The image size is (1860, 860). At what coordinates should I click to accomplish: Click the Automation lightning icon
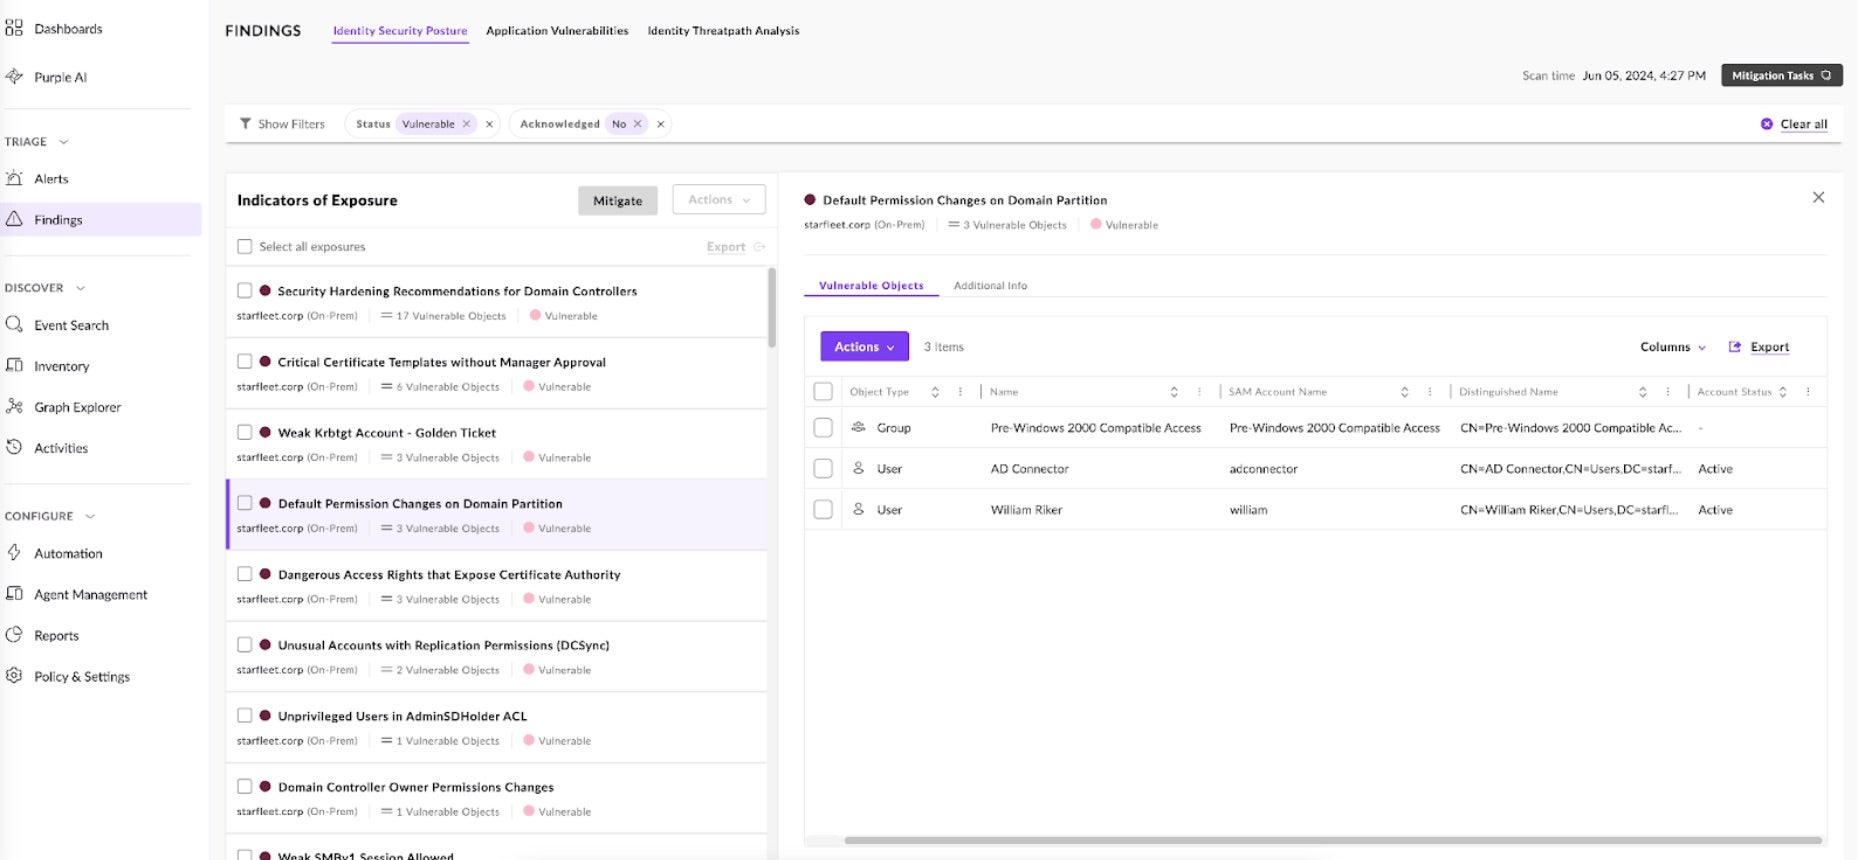tap(14, 553)
